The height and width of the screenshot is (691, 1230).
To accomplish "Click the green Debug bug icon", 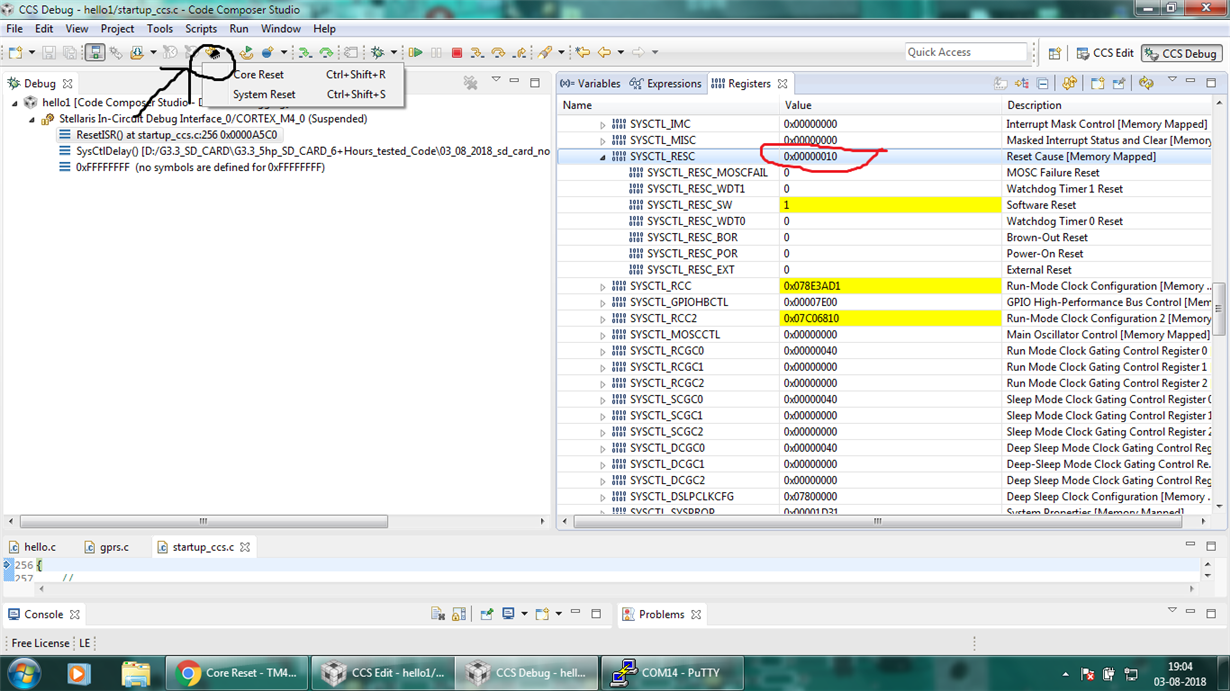I will (x=377, y=52).
